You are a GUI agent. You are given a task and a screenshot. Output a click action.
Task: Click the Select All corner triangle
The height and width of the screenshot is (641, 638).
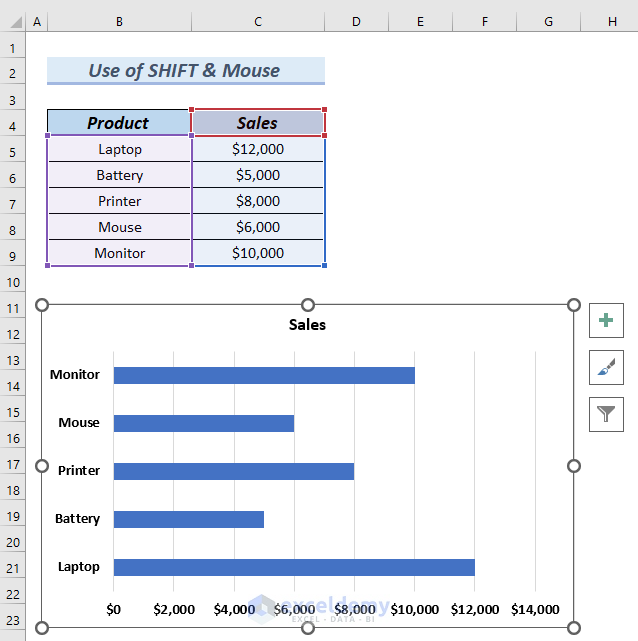point(16,22)
